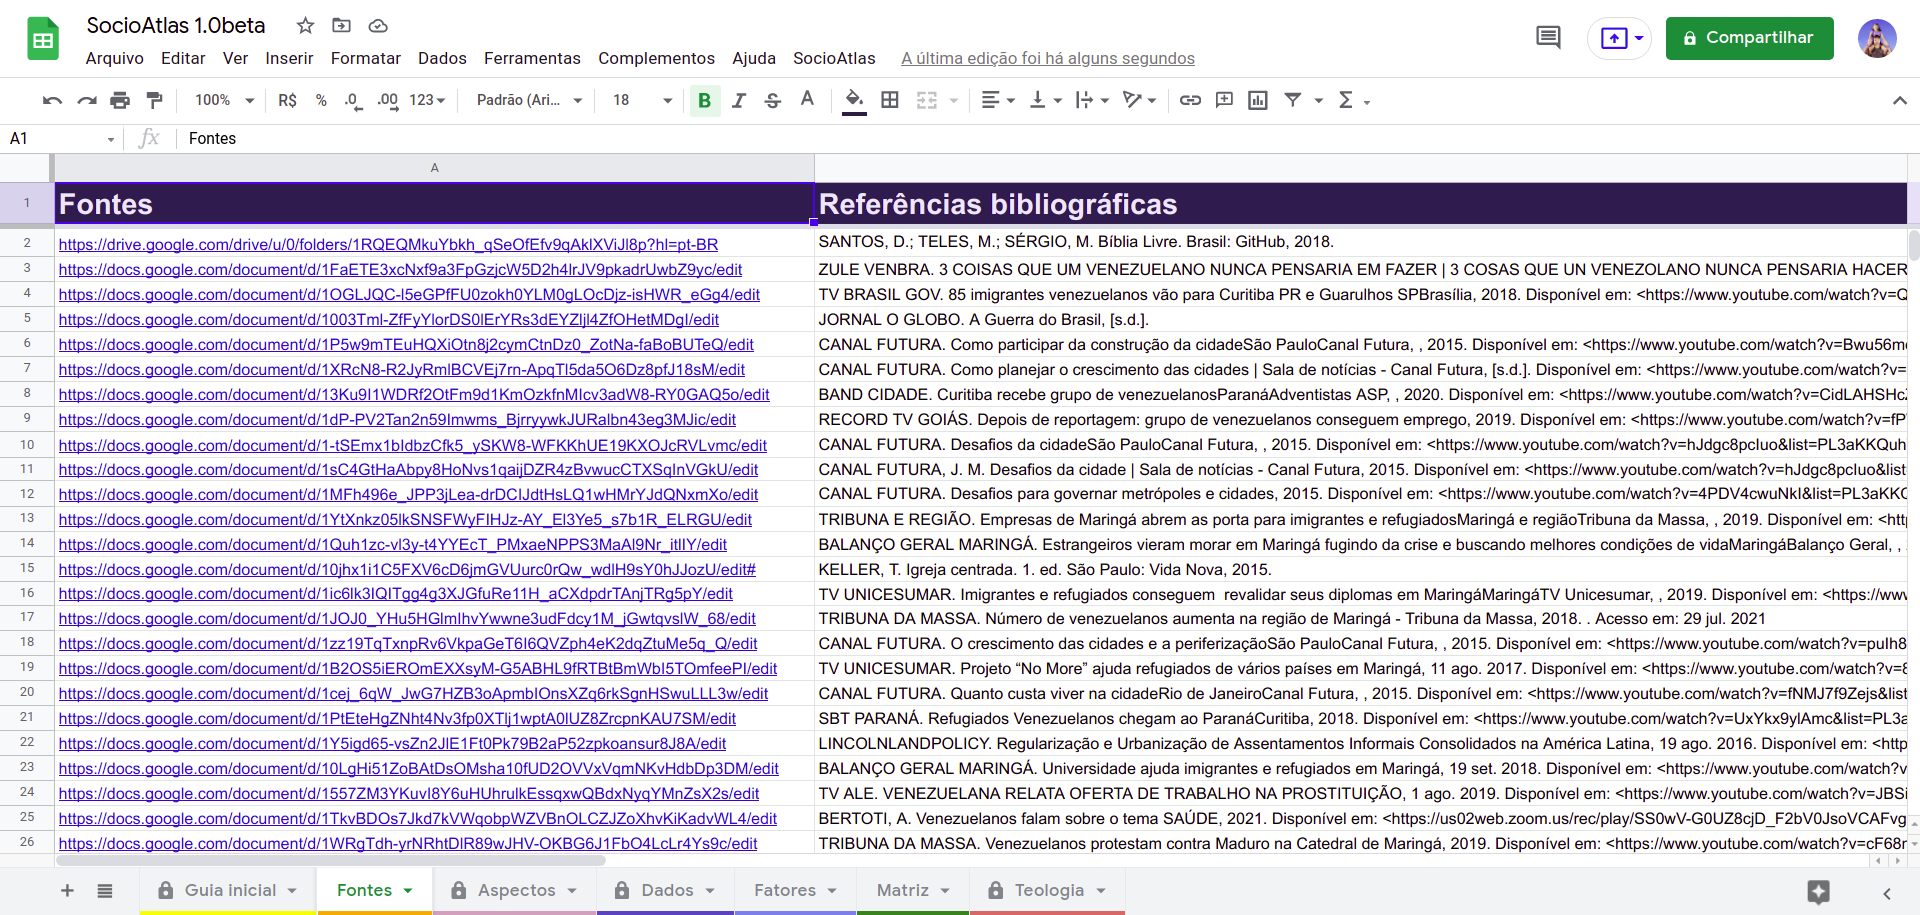Open the comment history icon

click(x=1548, y=38)
